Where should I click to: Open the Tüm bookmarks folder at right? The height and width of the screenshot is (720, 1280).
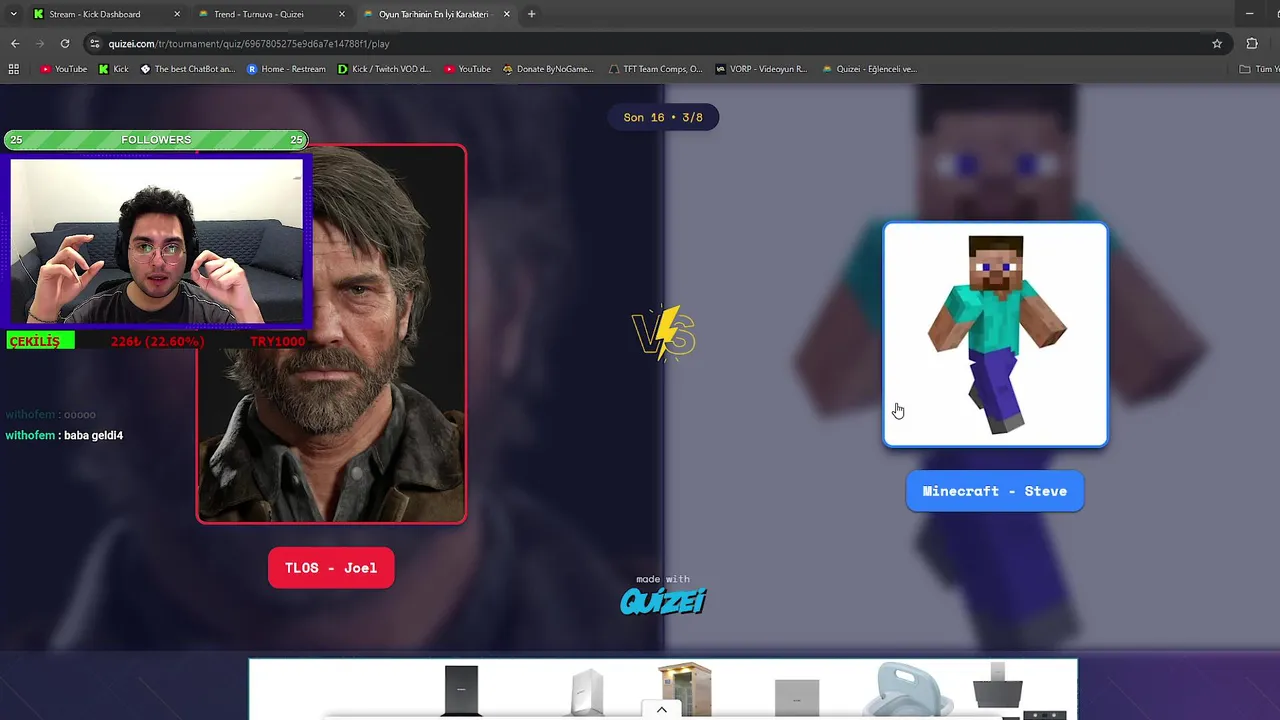[x=1258, y=69]
